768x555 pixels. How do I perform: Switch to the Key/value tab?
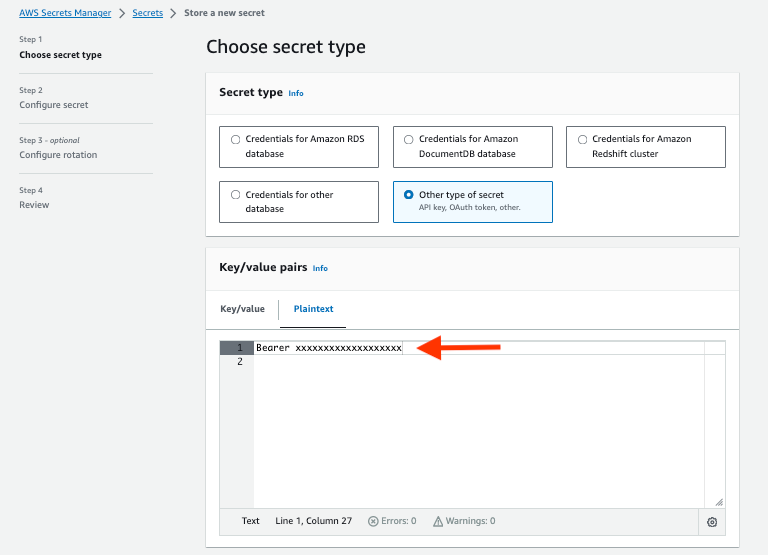pyautogui.click(x=242, y=309)
